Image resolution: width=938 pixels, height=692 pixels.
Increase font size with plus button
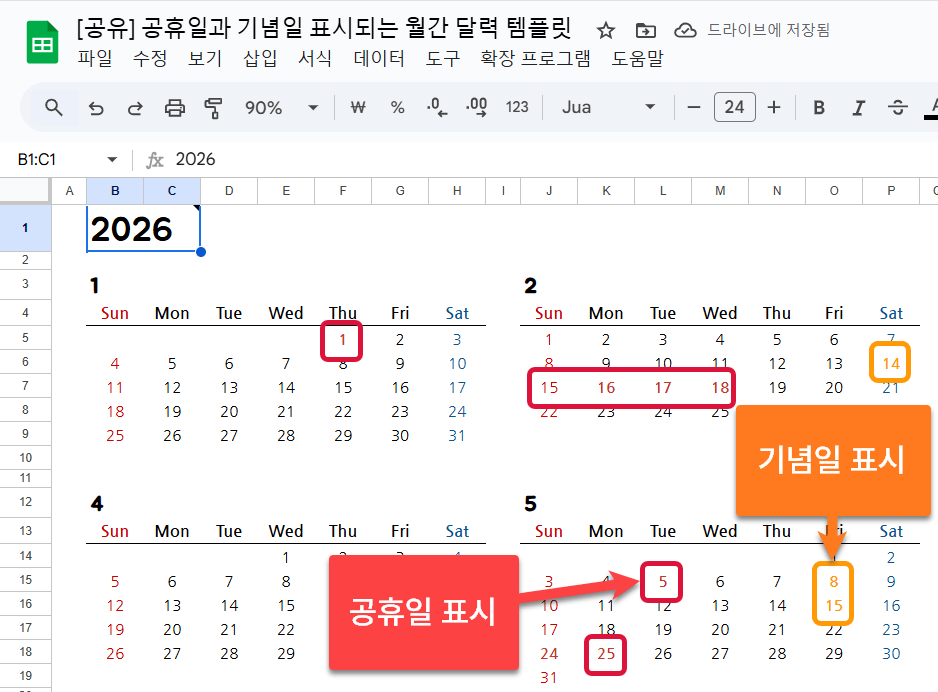click(x=774, y=107)
